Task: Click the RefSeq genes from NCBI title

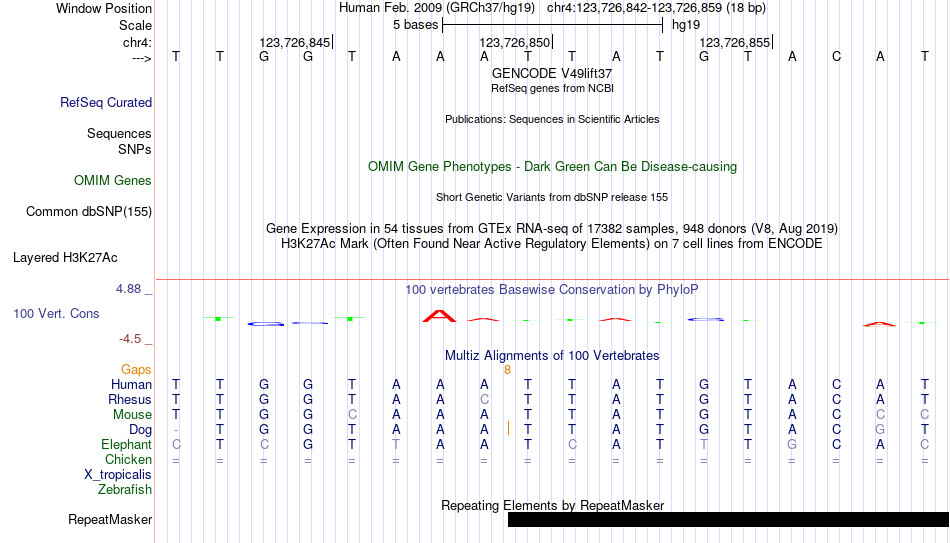Action: click(552, 88)
